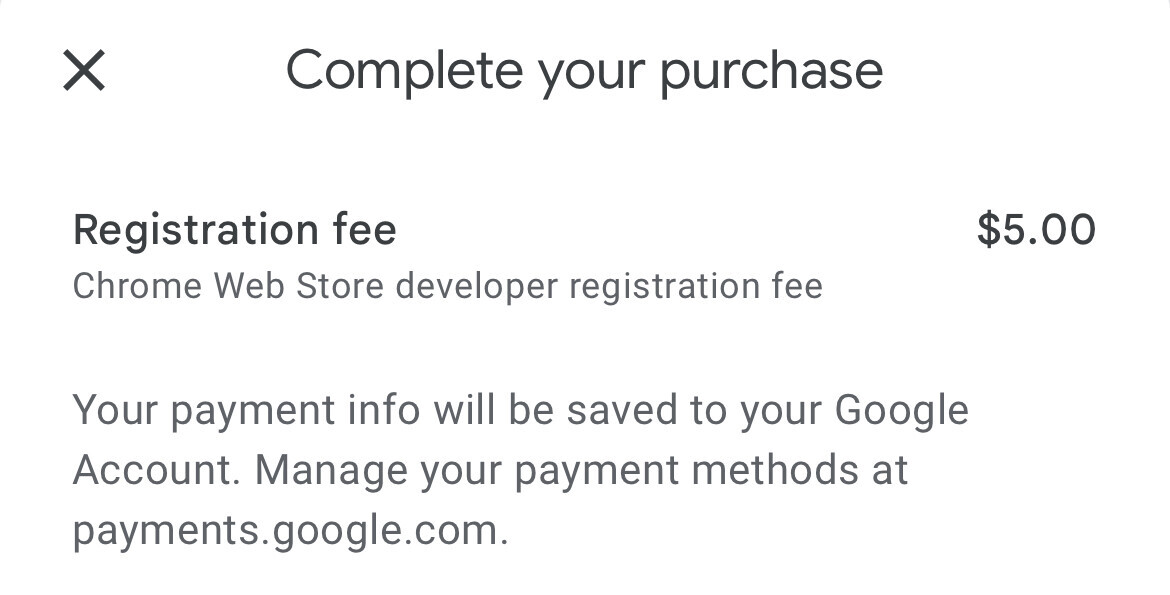Click the $5.00 price amount
This screenshot has width=1170, height=595.
point(1036,229)
